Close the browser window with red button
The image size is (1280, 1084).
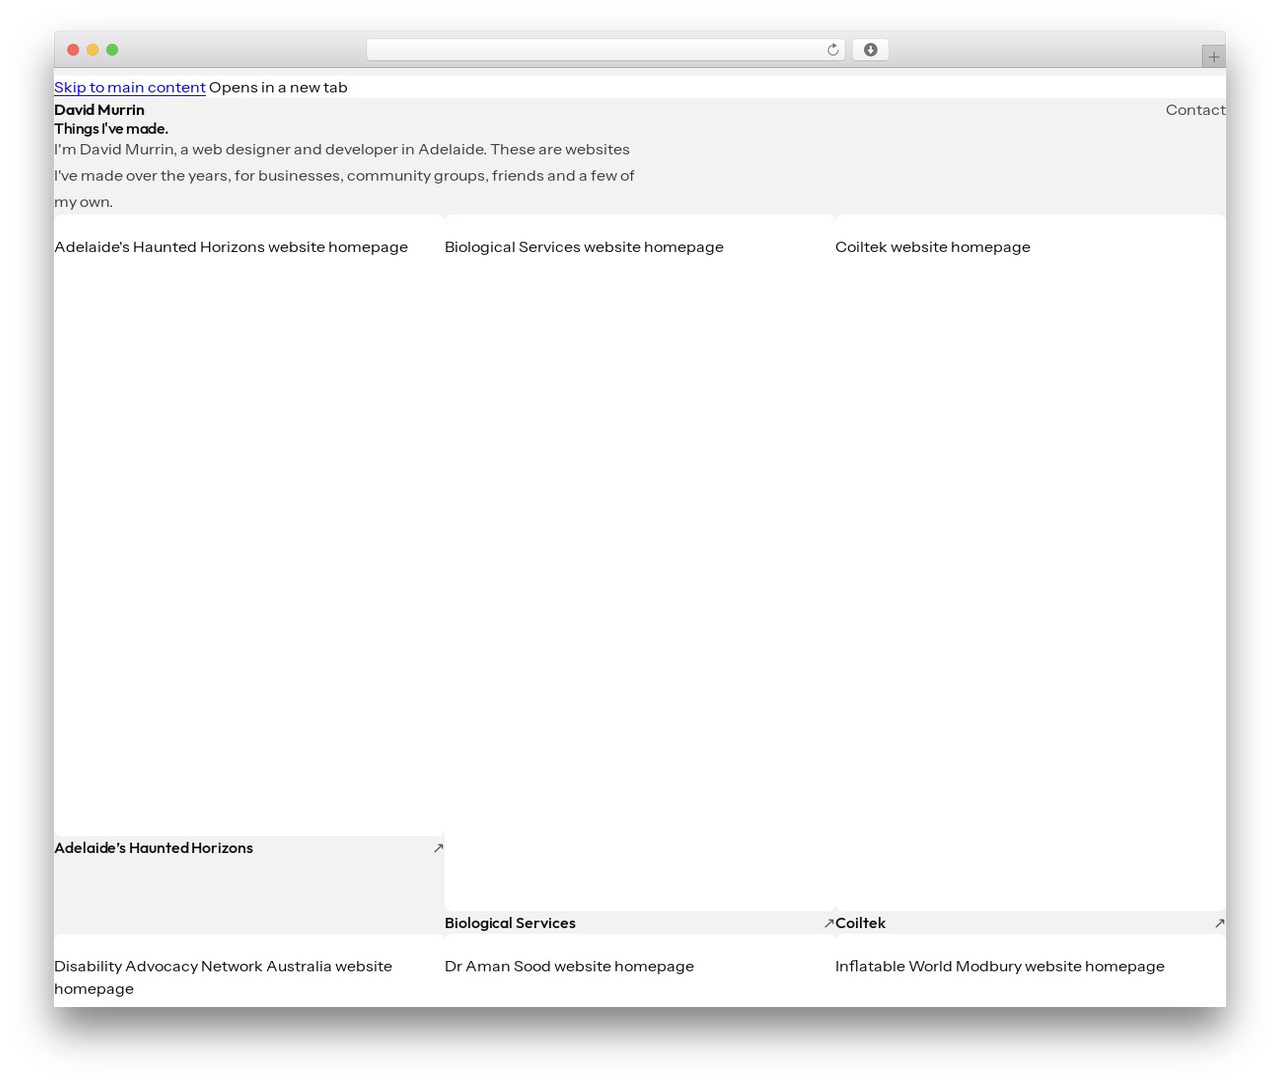[73, 50]
